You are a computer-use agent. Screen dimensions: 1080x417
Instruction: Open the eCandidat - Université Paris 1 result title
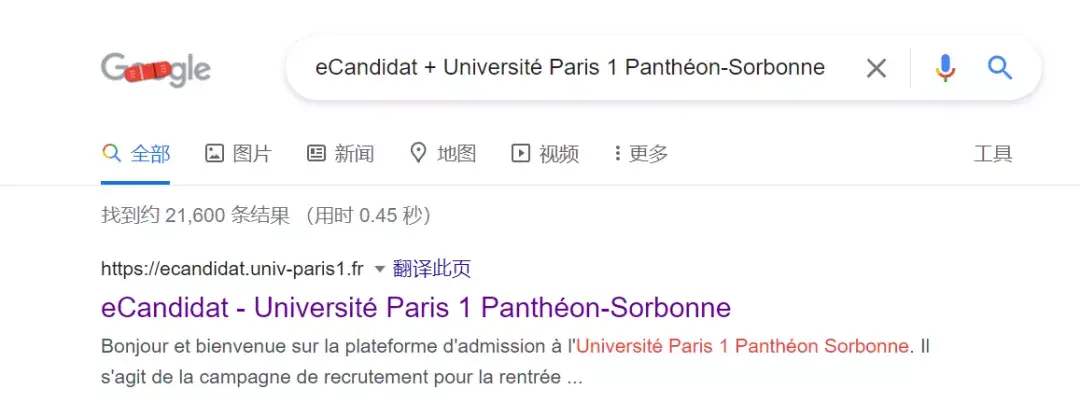(x=416, y=306)
